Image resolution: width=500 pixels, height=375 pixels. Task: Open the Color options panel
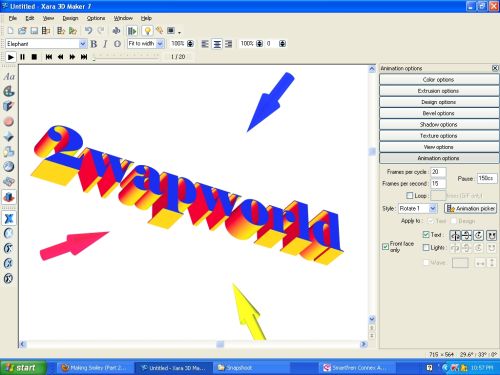[439, 79]
